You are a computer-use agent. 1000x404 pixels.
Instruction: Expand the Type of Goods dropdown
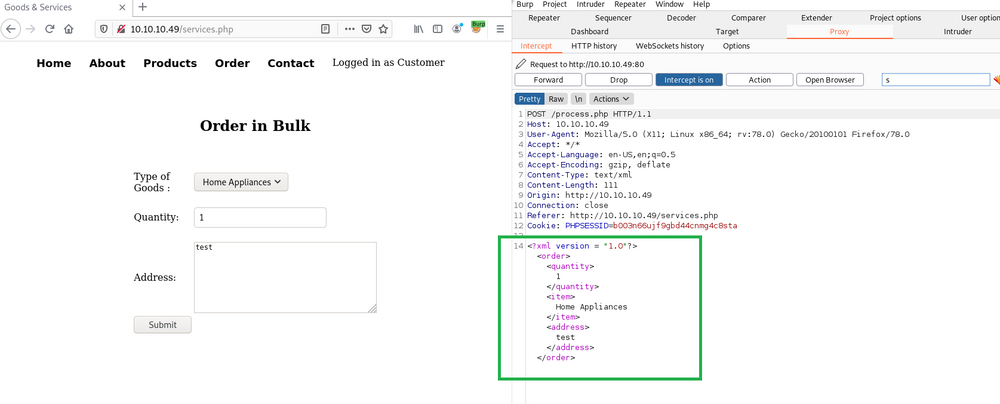point(241,182)
